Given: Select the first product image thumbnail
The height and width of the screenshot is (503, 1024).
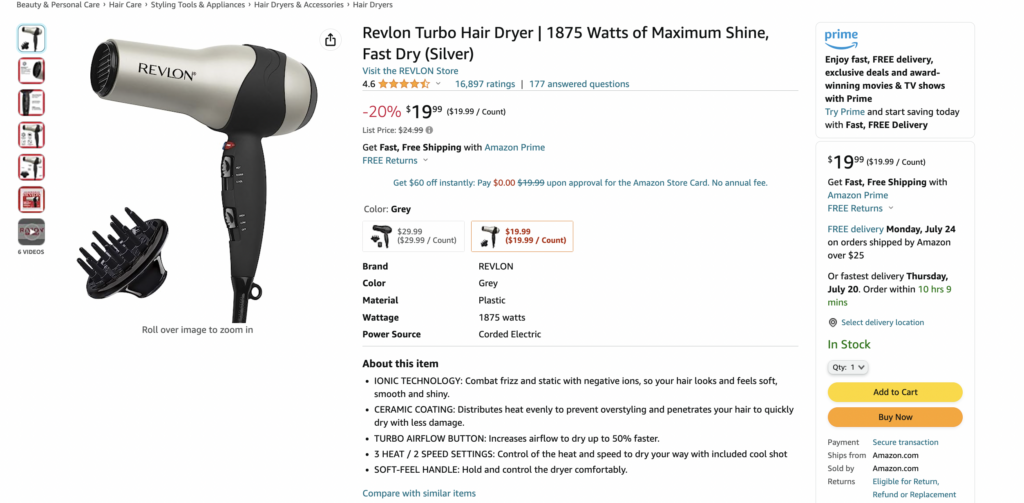Looking at the screenshot, I should (x=31, y=39).
